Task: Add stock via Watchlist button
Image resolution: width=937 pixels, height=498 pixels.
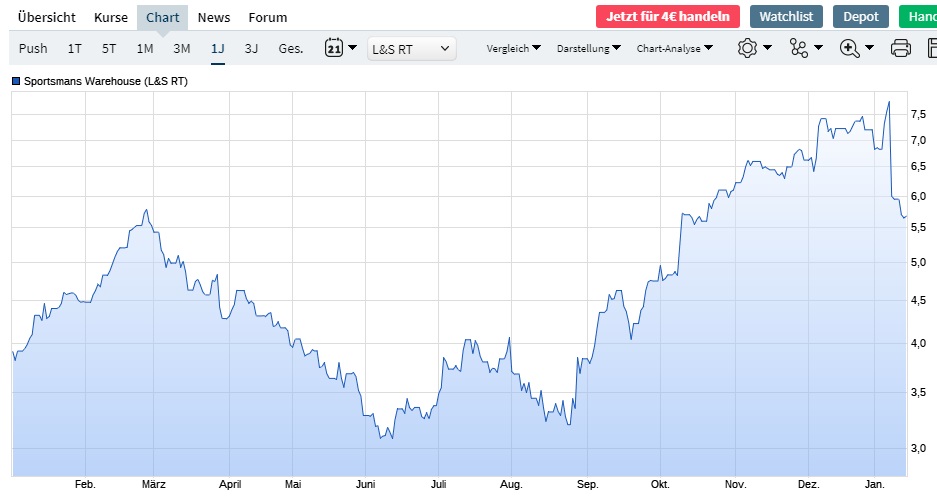Action: point(785,17)
